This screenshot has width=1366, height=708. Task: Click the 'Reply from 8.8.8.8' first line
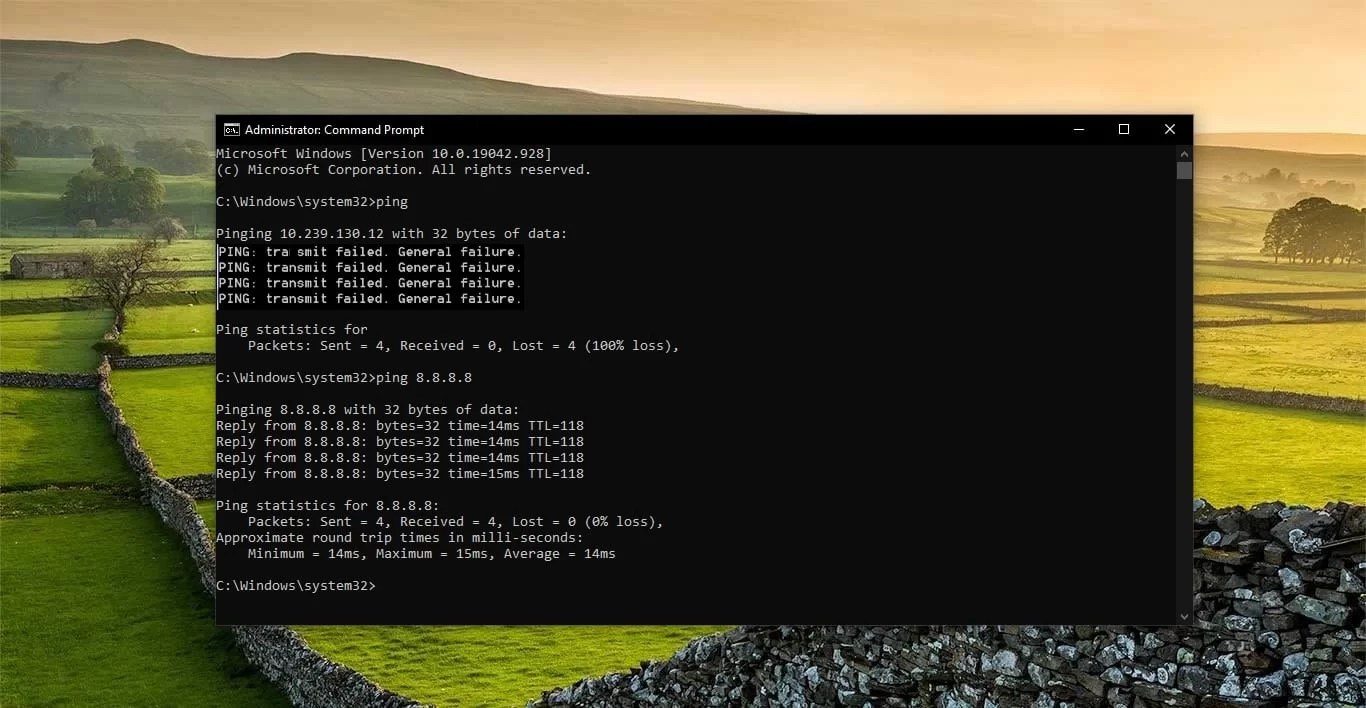[400, 425]
